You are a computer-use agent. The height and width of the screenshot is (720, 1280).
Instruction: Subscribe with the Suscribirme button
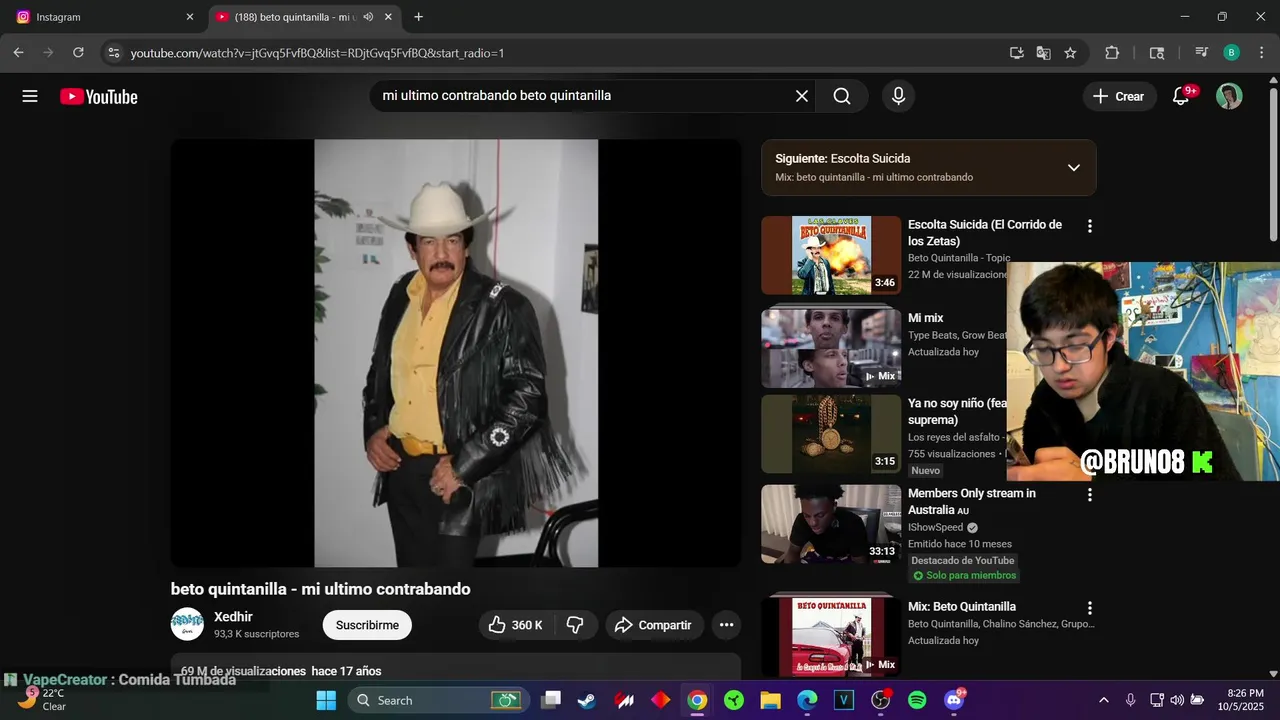(367, 625)
